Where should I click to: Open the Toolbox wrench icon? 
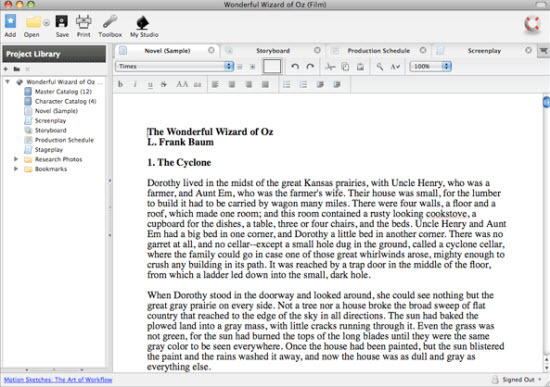pos(110,22)
